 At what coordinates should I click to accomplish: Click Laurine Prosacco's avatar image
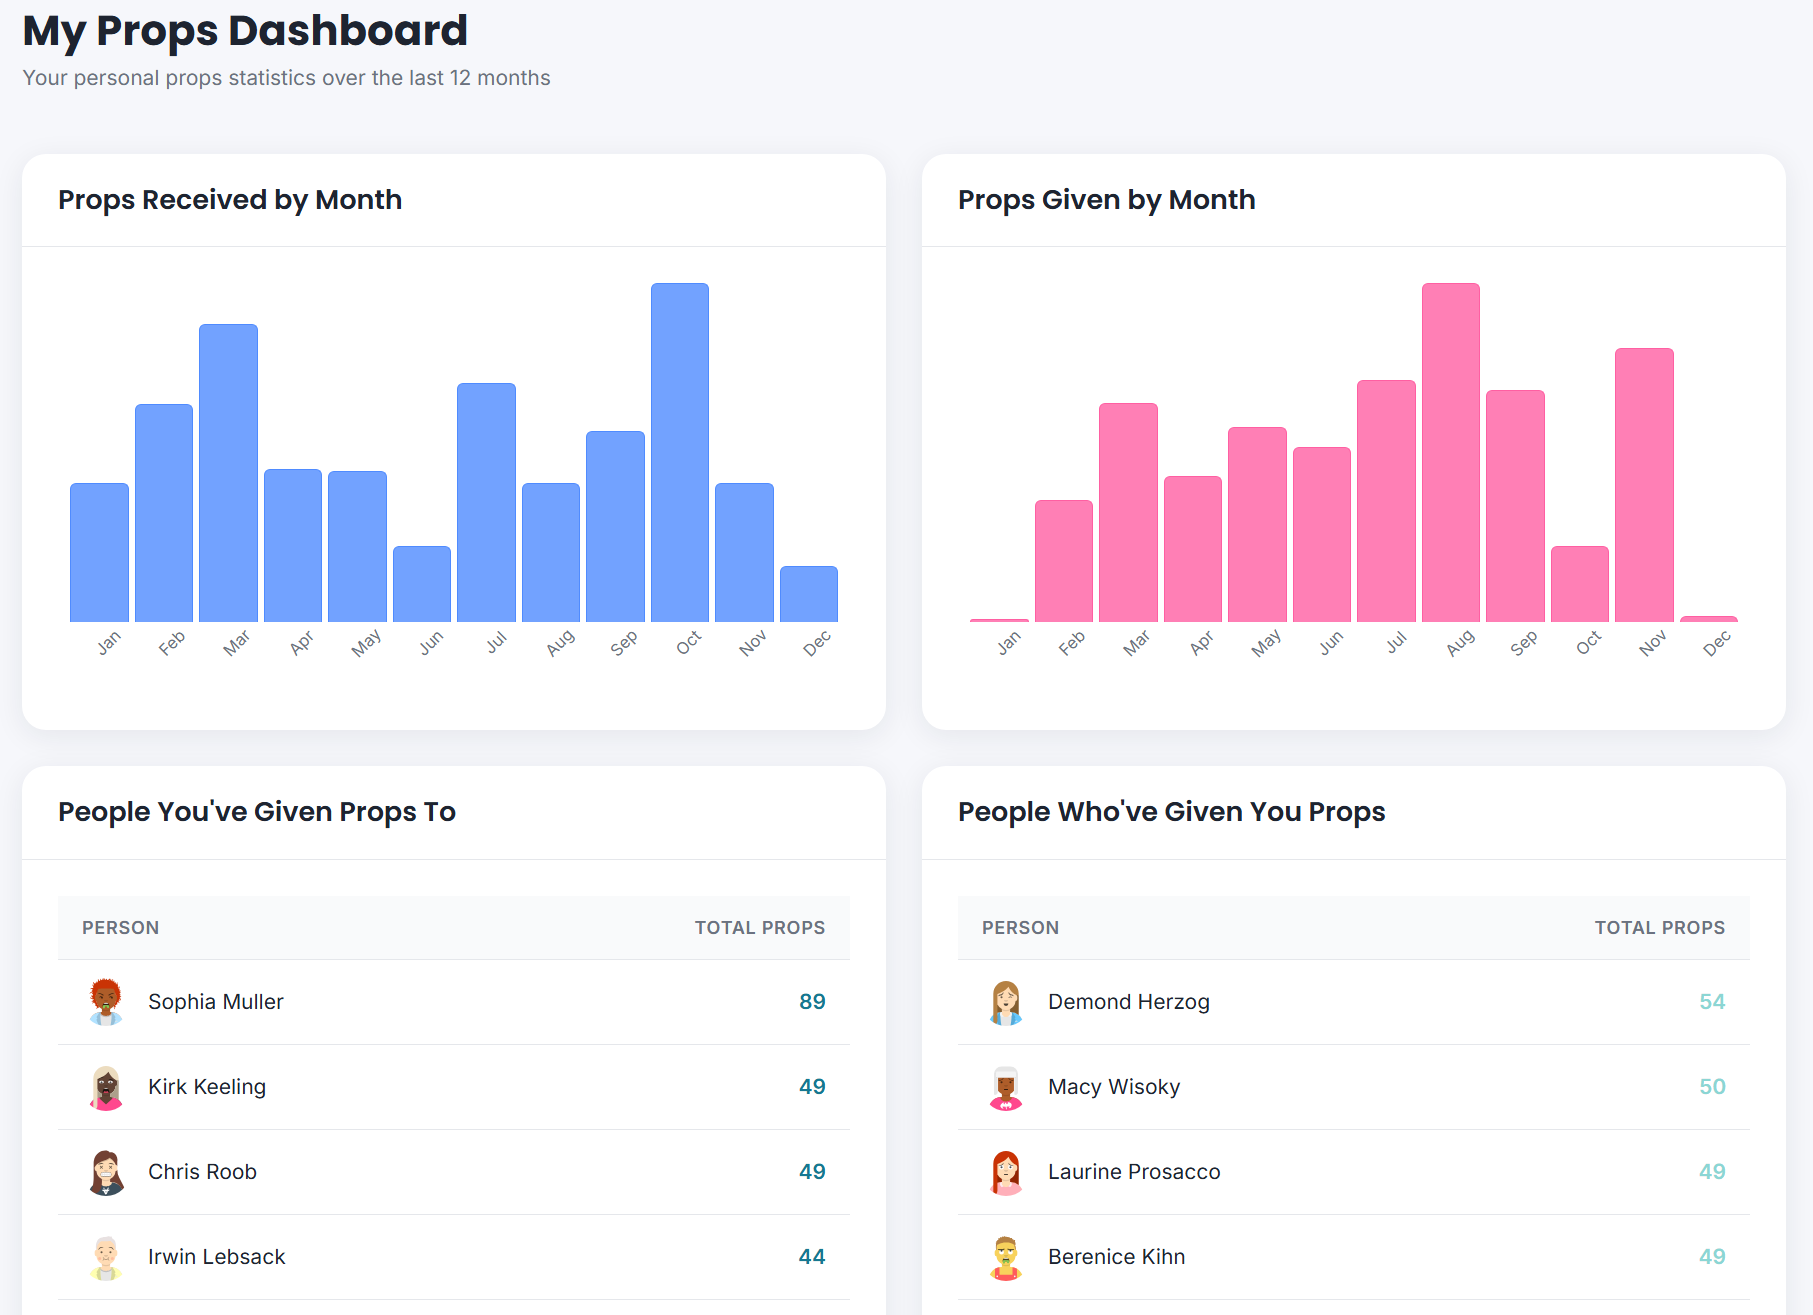pos(1006,1171)
